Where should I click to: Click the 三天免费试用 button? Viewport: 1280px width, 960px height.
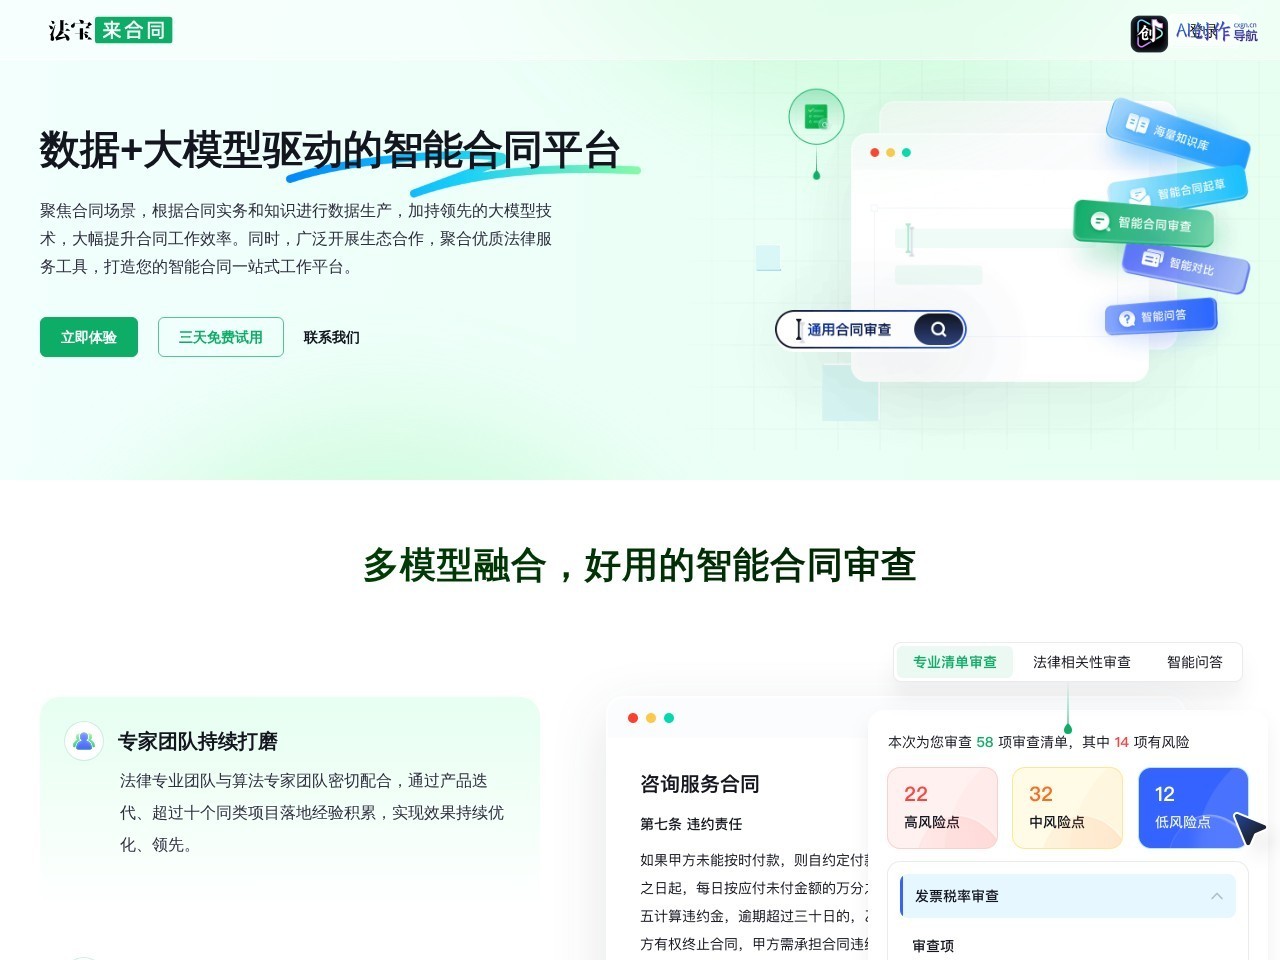pyautogui.click(x=221, y=337)
